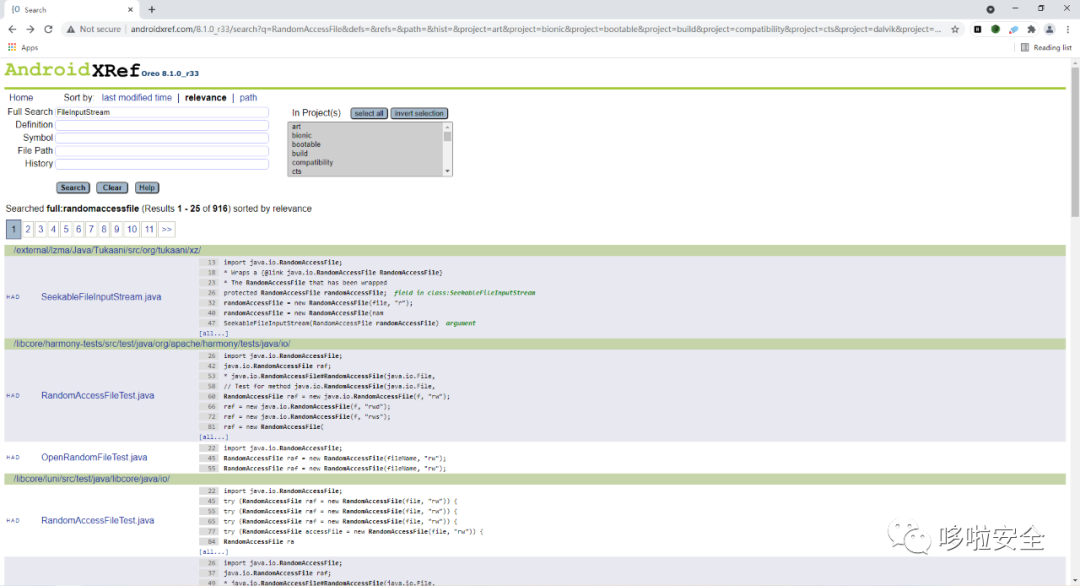Open the Apps shortcut grid icon
The height and width of the screenshot is (586, 1080).
pyautogui.click(x=12, y=48)
